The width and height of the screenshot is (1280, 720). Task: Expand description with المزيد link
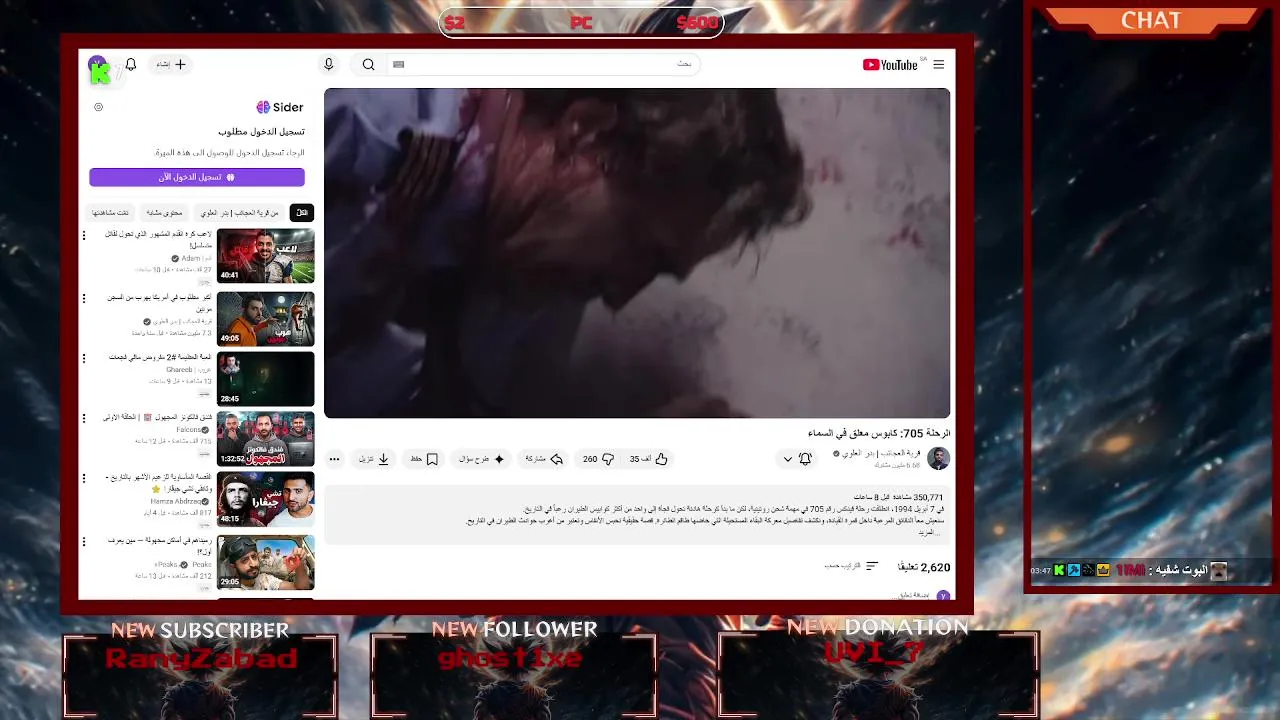coord(929,532)
